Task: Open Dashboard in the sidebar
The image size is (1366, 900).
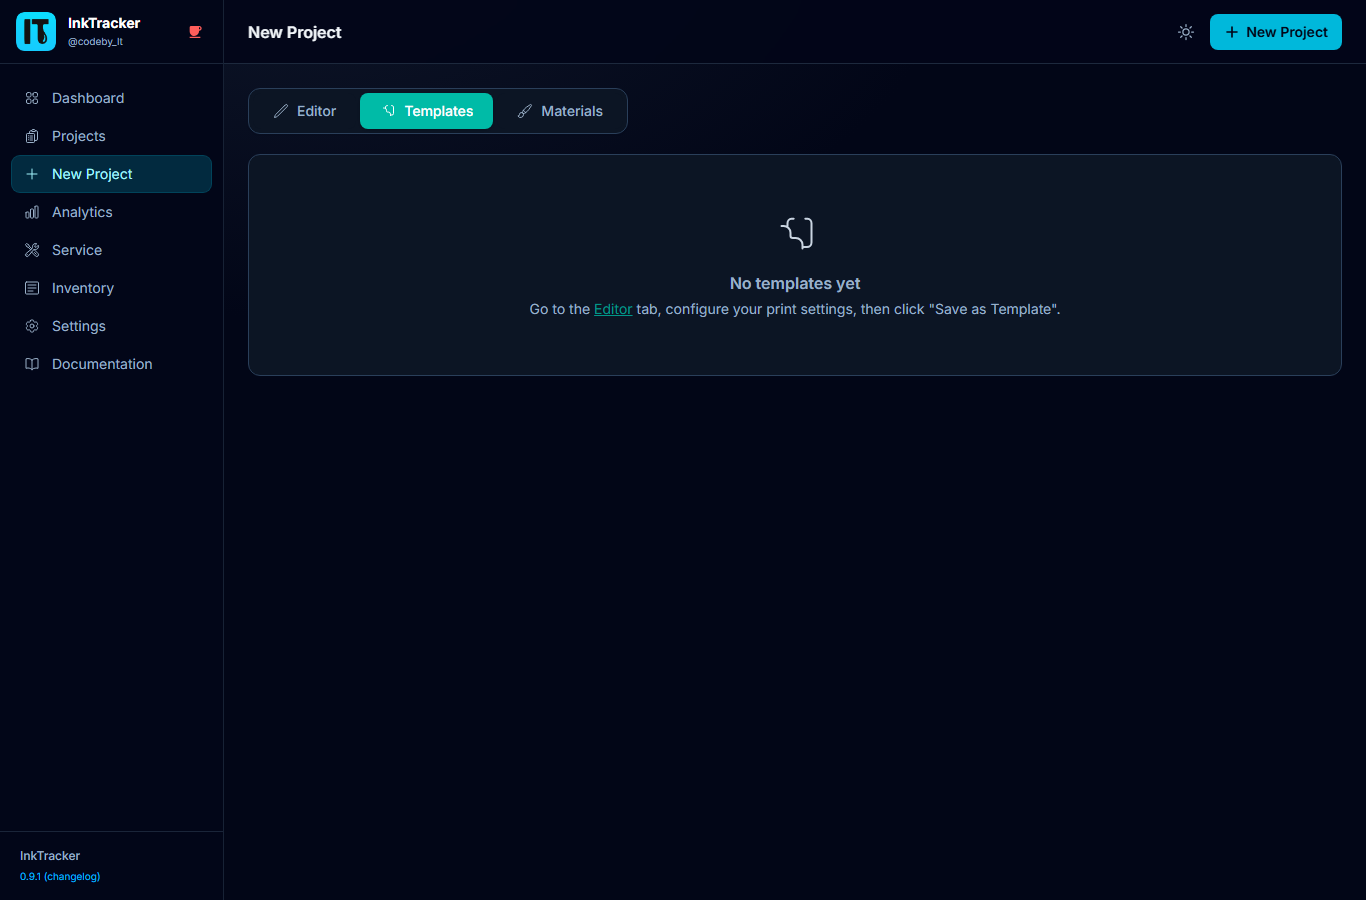Action: pos(111,98)
